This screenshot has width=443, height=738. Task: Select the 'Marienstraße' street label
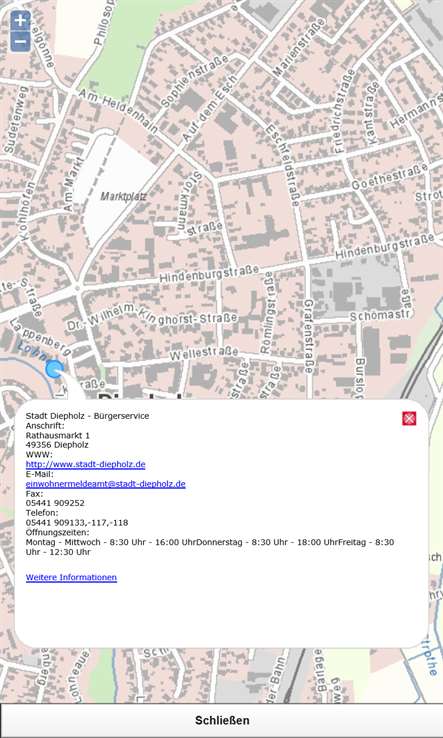299,47
